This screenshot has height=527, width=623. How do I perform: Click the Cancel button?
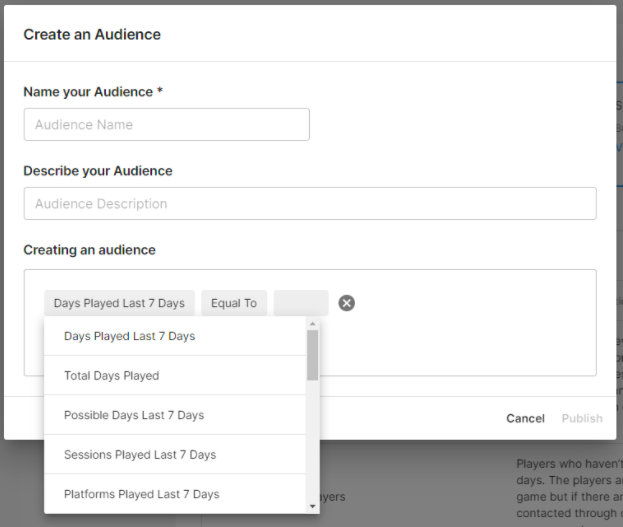[525, 418]
